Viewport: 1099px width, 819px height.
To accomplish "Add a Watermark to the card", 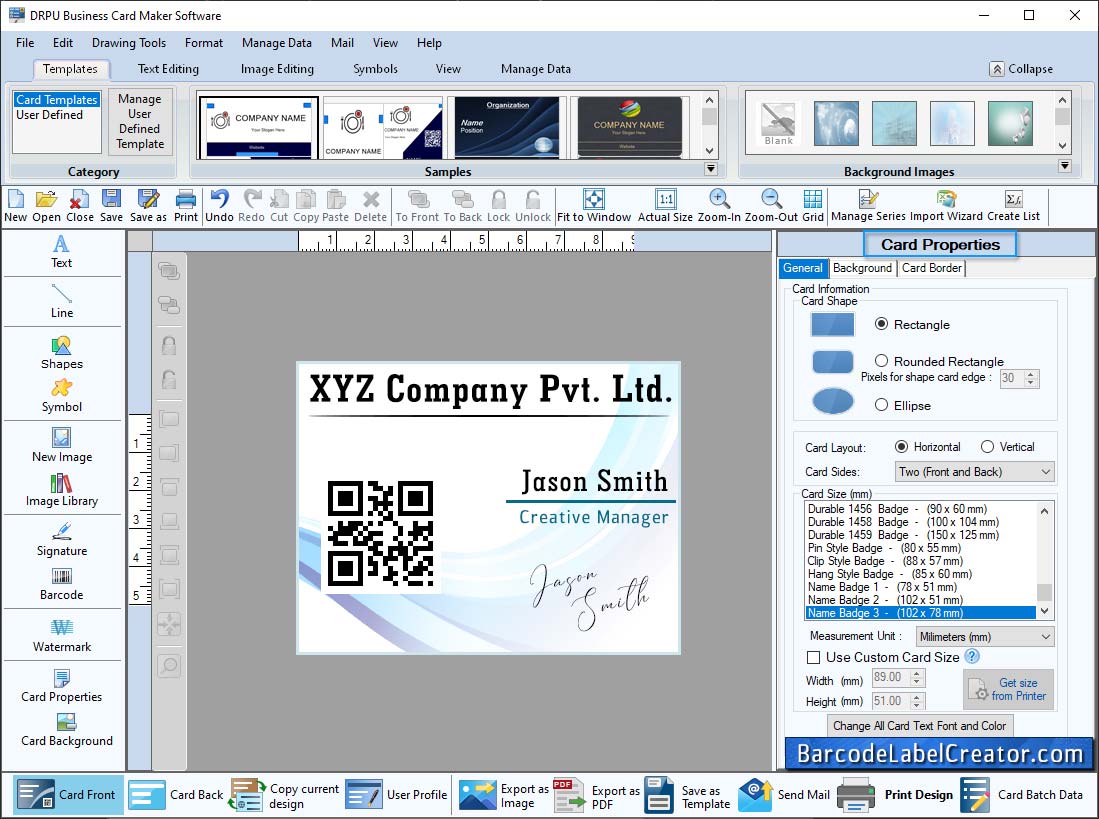I will [x=62, y=635].
